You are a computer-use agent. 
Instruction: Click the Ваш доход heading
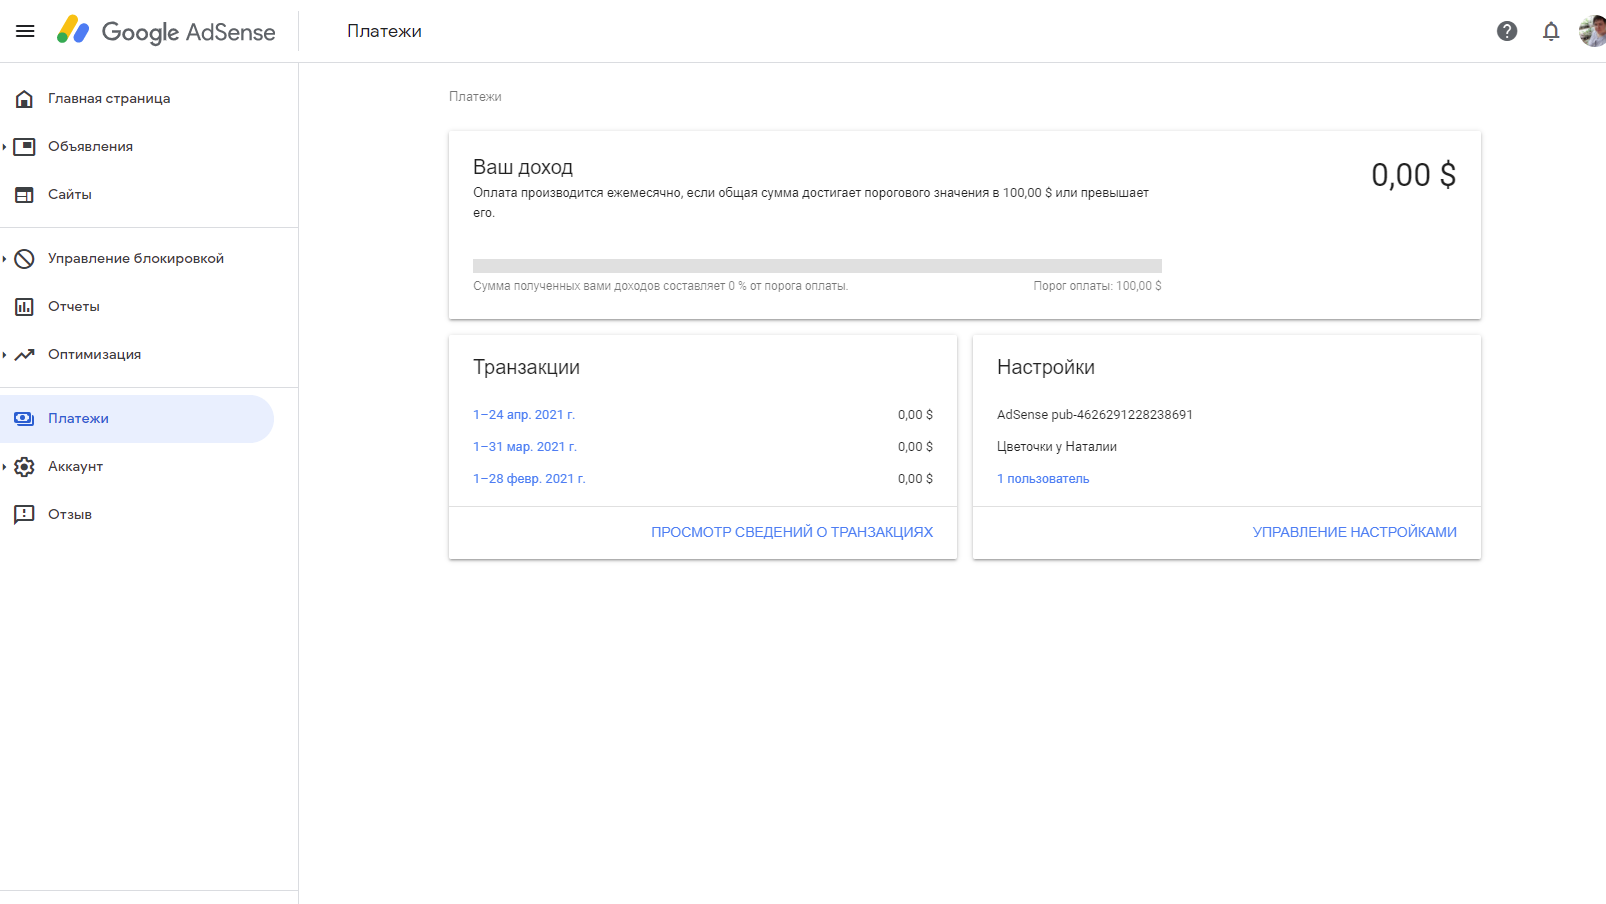[523, 167]
